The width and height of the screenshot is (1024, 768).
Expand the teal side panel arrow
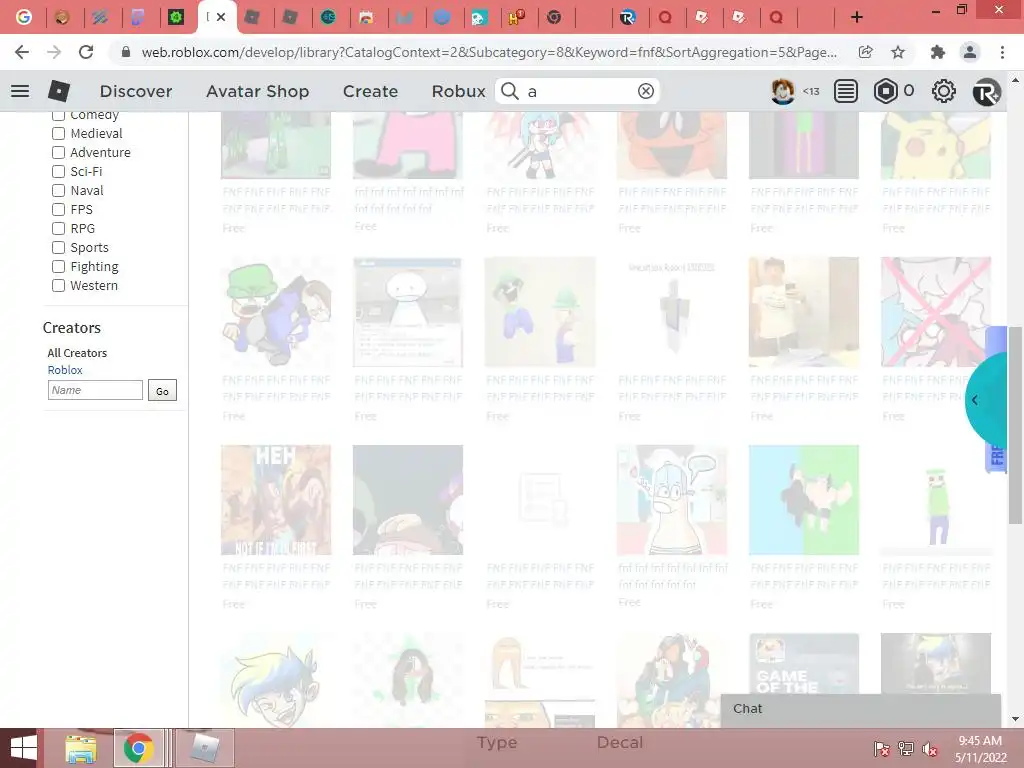coord(975,400)
